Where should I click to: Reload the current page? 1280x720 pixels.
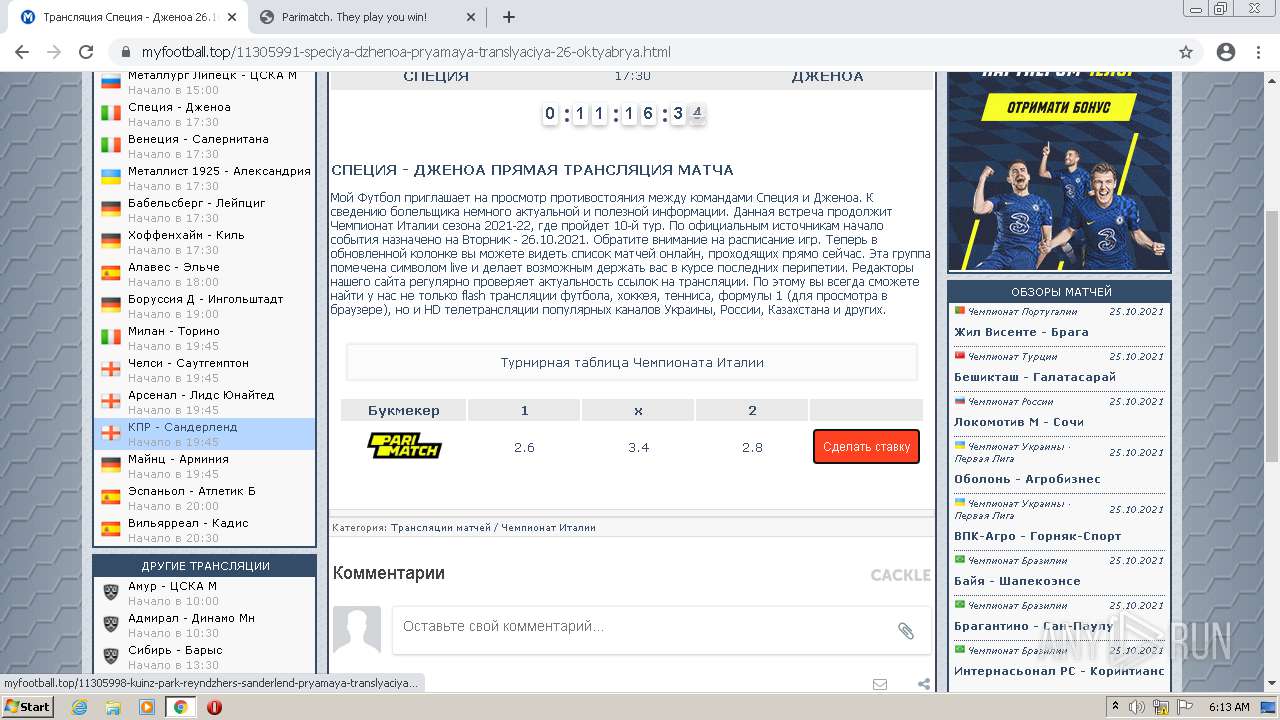86,52
